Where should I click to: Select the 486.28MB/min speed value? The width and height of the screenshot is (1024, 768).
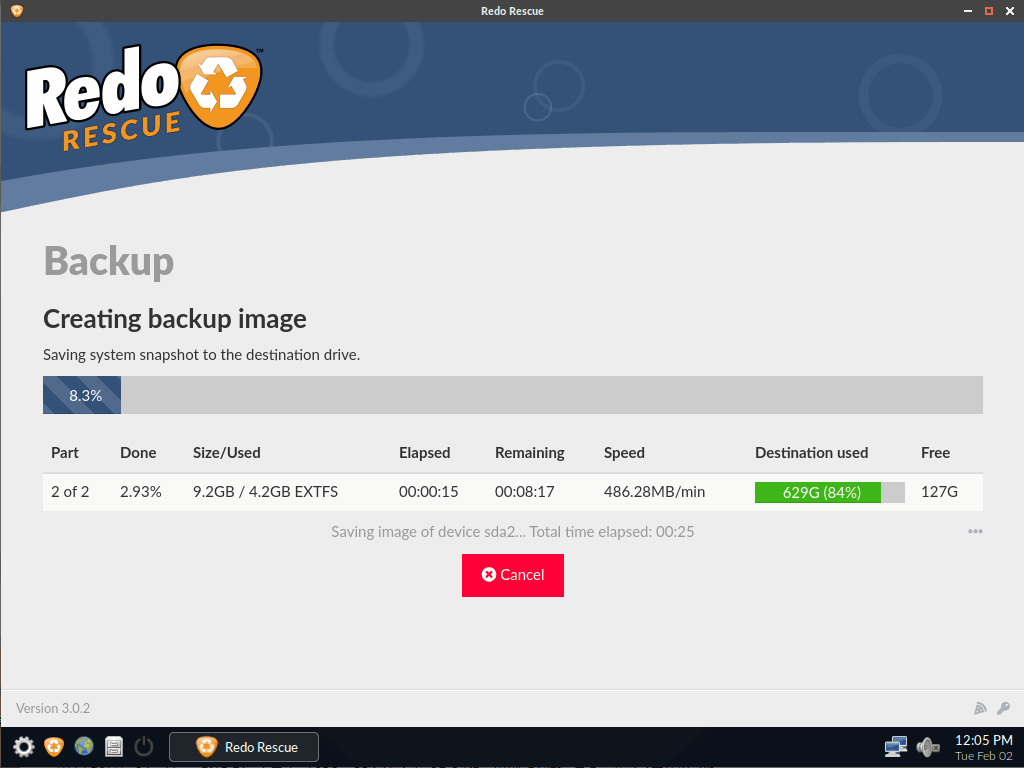(654, 492)
